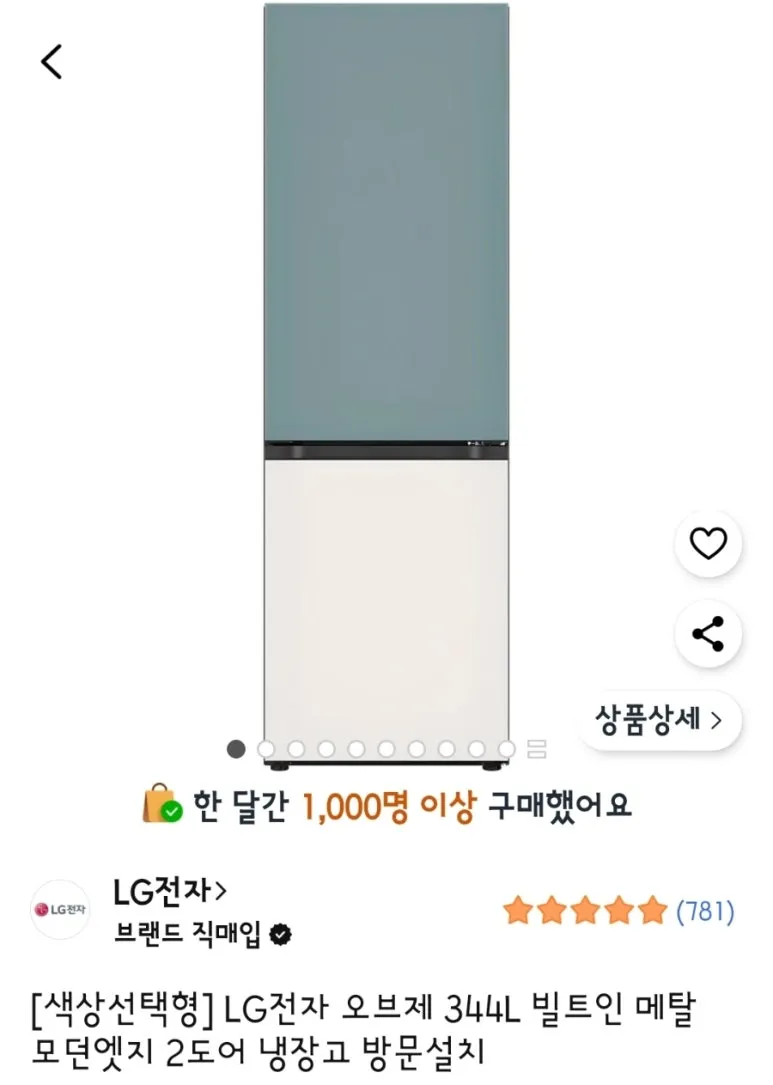Image resolution: width=773 pixels, height=1085 pixels.
Task: Open 상품상세 product details
Action: point(659,719)
